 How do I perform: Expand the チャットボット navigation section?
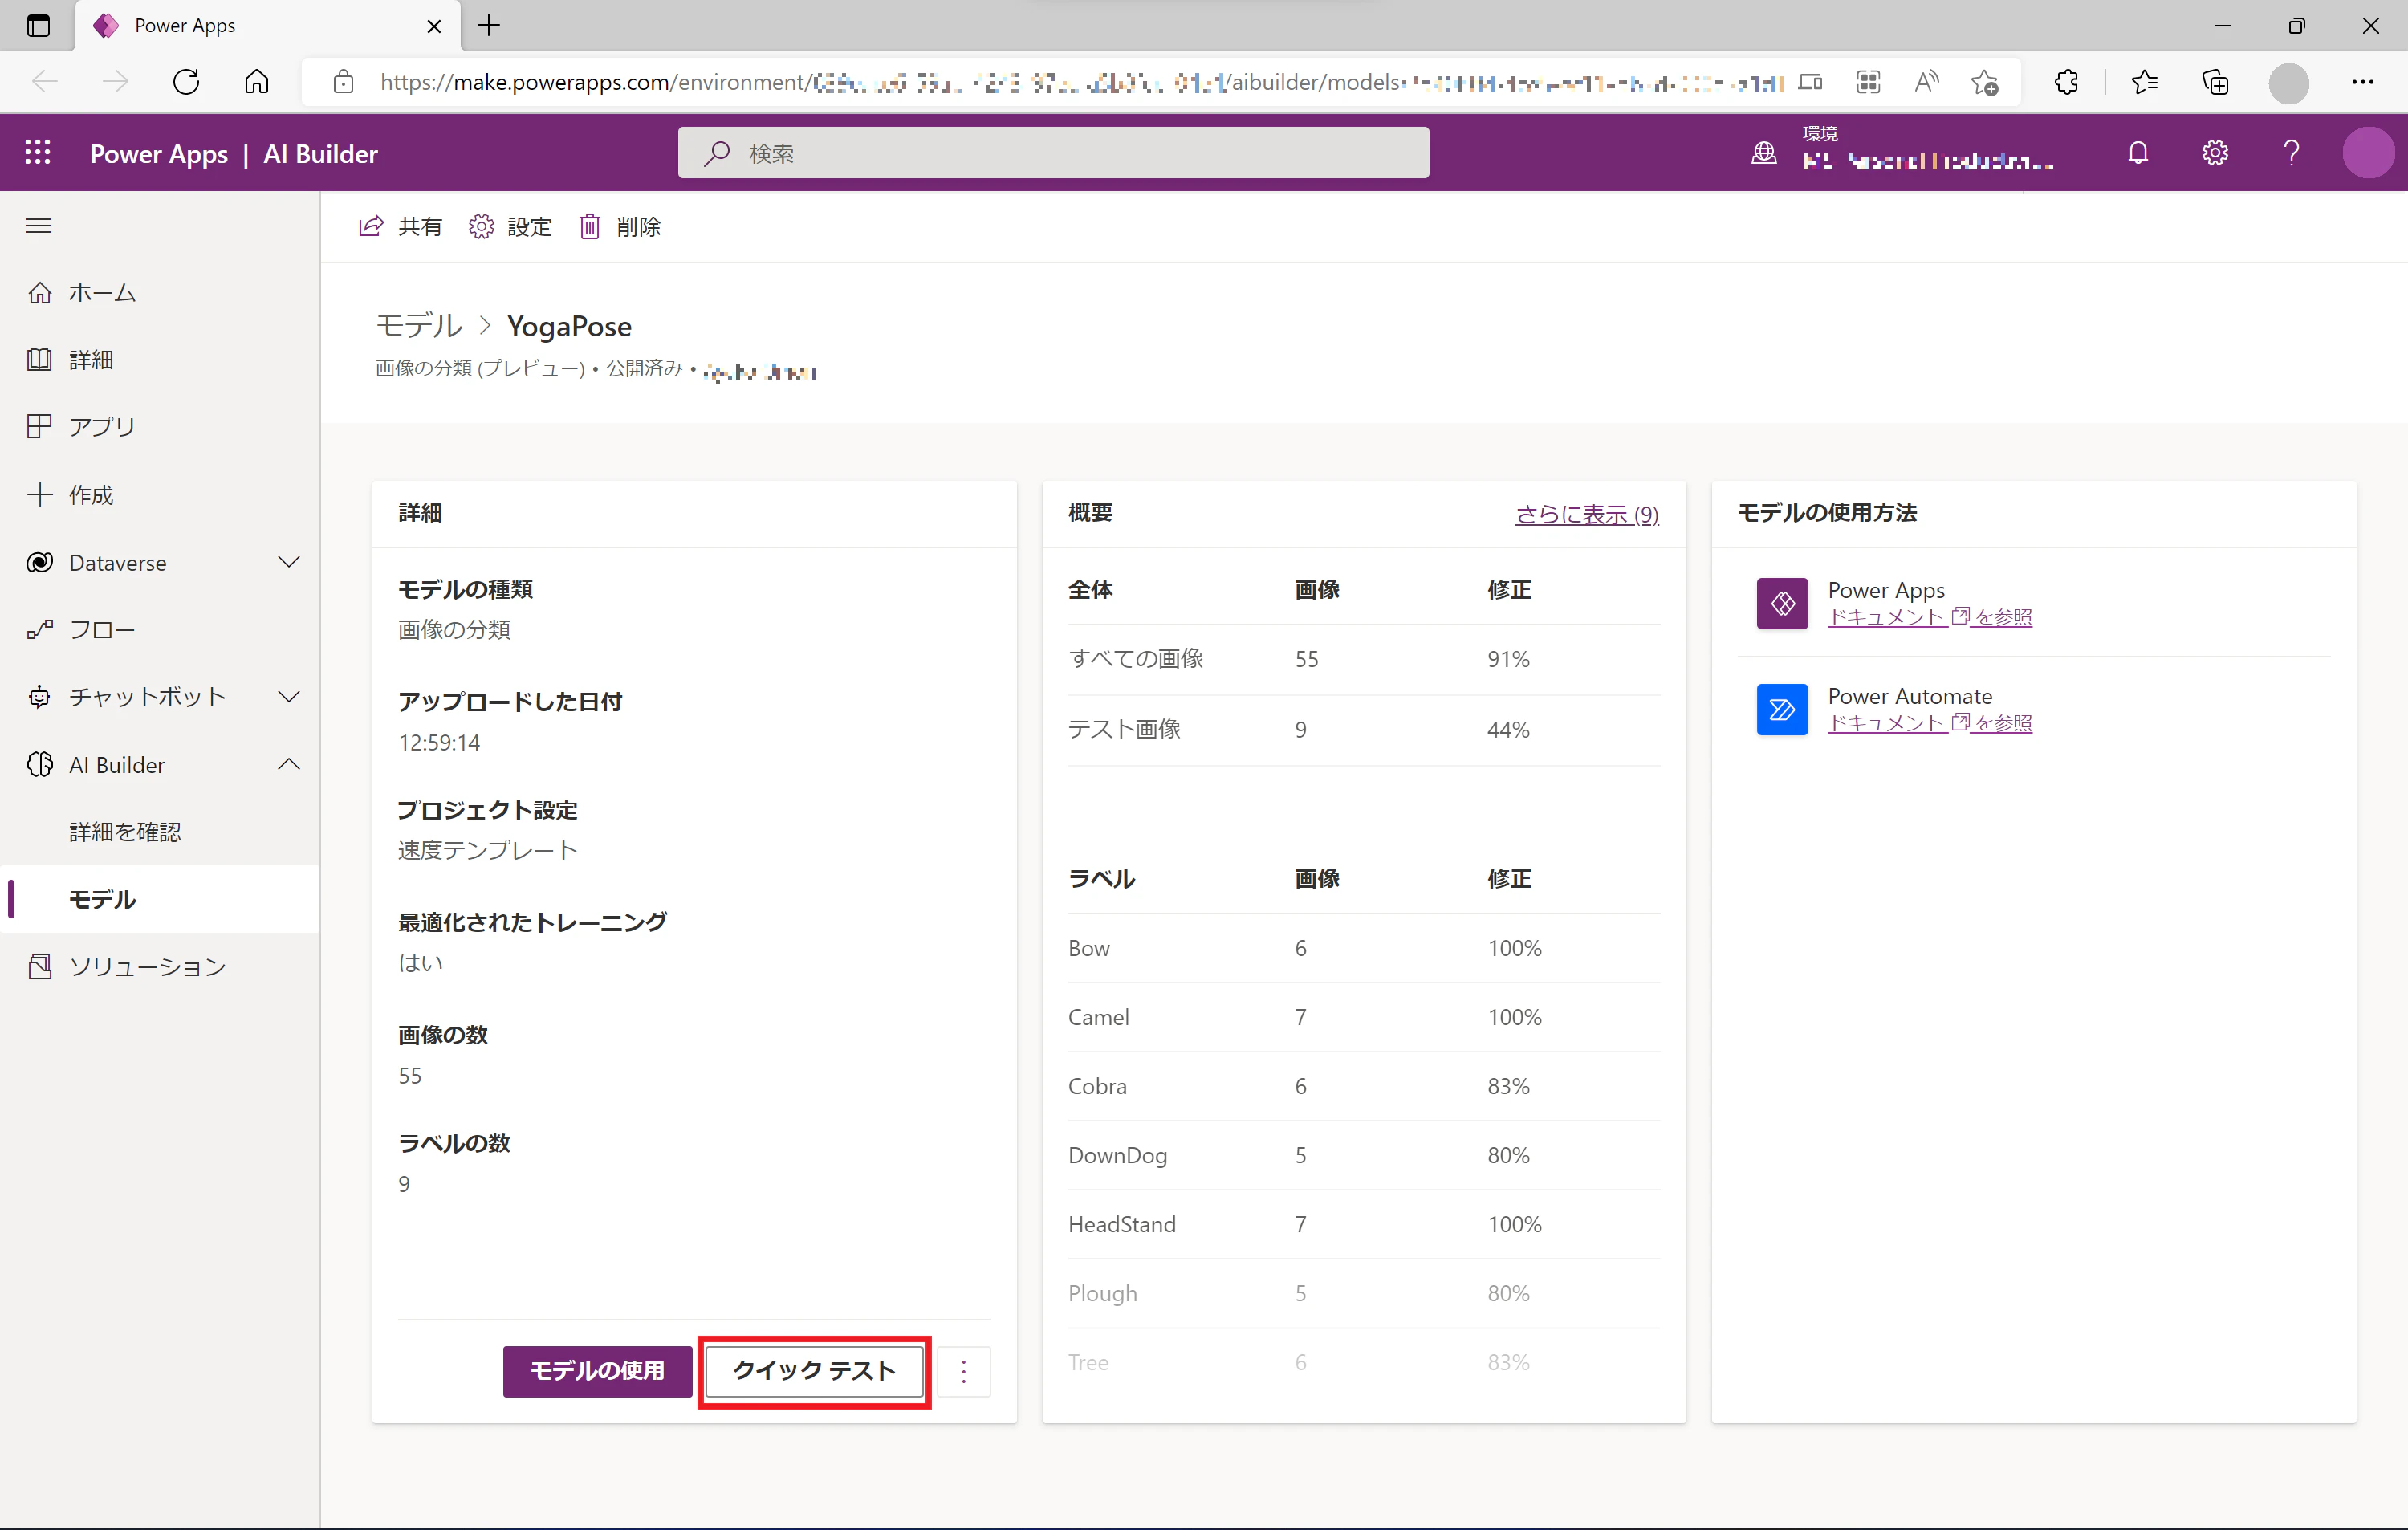289,697
